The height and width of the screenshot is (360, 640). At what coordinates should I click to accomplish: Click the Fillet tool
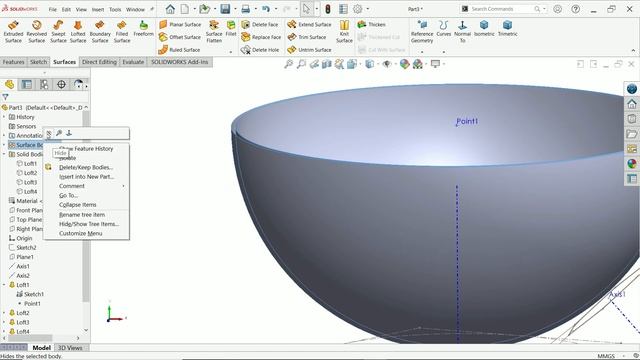pyautogui.click(x=231, y=29)
